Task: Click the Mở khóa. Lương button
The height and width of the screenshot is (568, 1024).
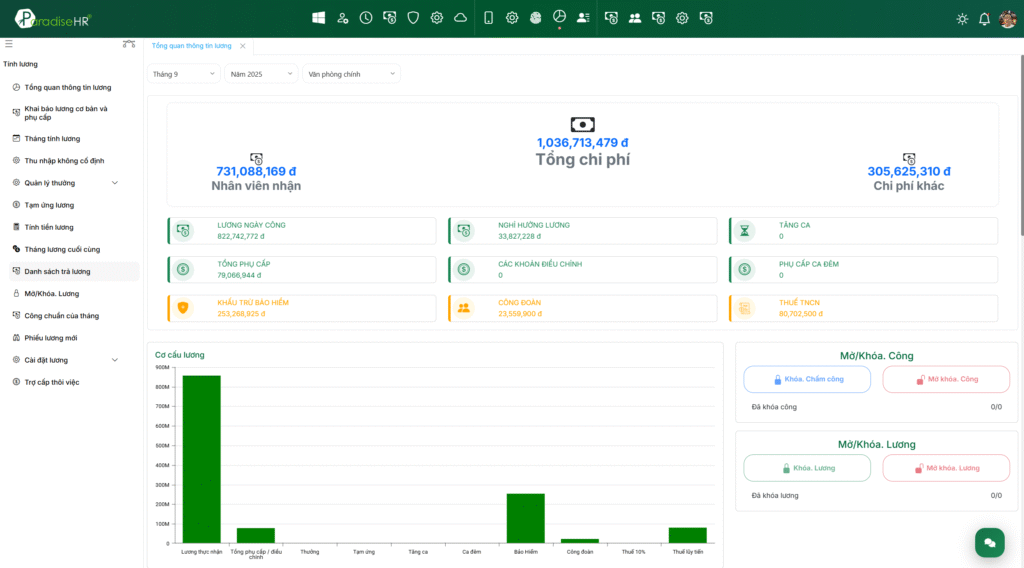Action: pyautogui.click(x=946, y=468)
